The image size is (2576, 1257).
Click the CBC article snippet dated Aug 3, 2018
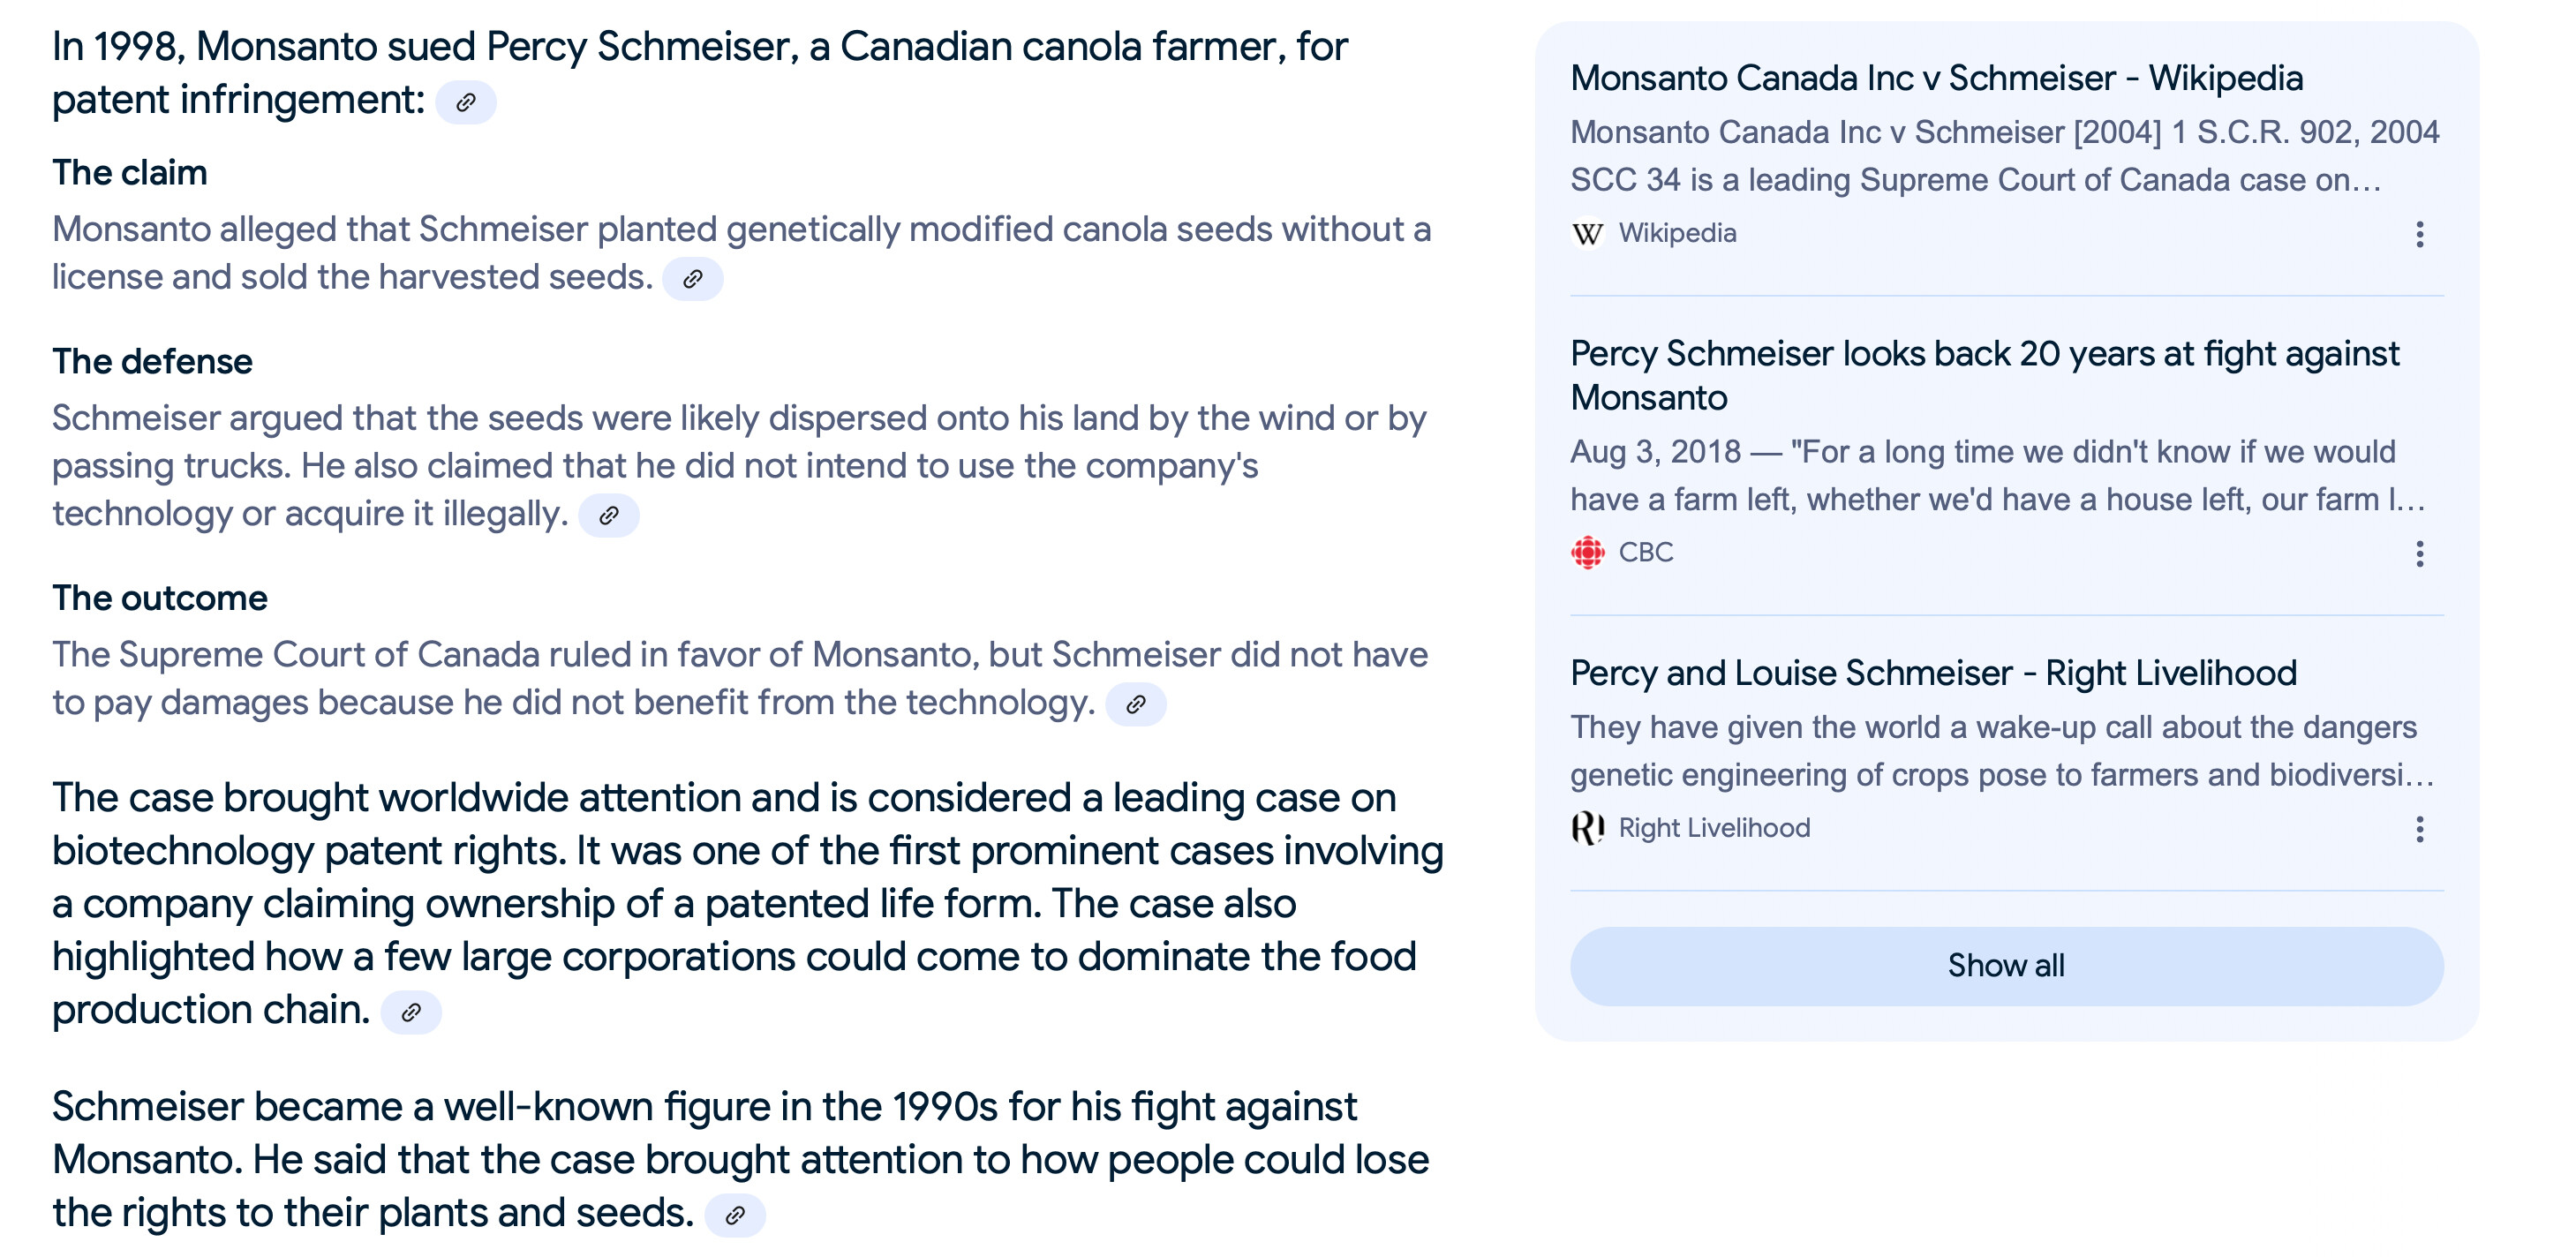(x=1996, y=476)
